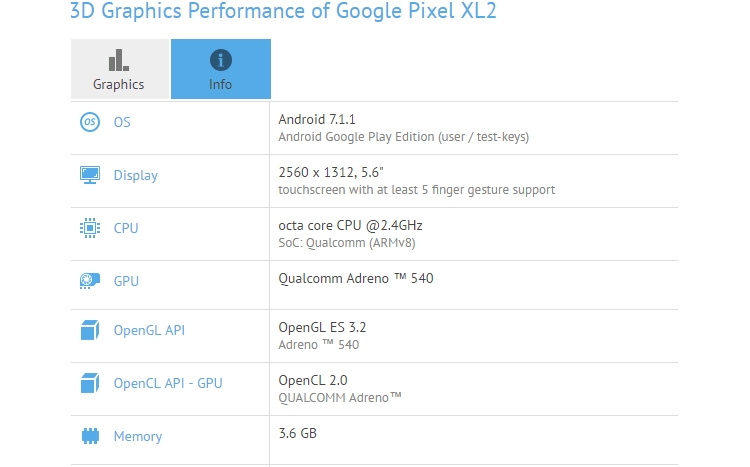Click the info circle icon

click(221, 60)
